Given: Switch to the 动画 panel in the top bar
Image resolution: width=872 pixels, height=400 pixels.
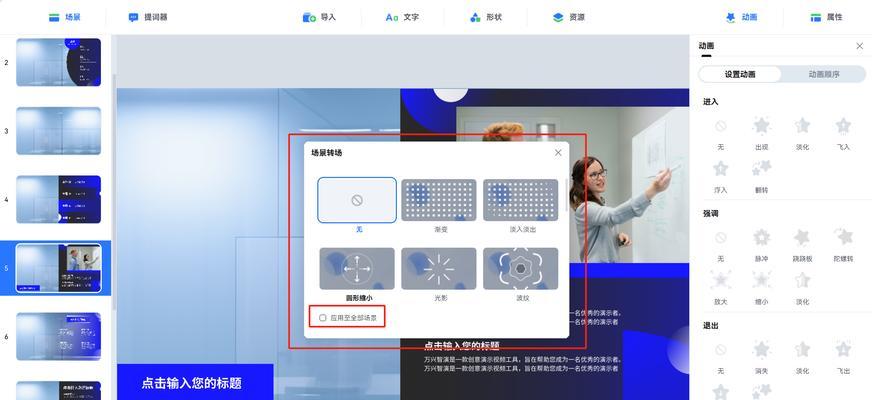Looking at the screenshot, I should 741,17.
